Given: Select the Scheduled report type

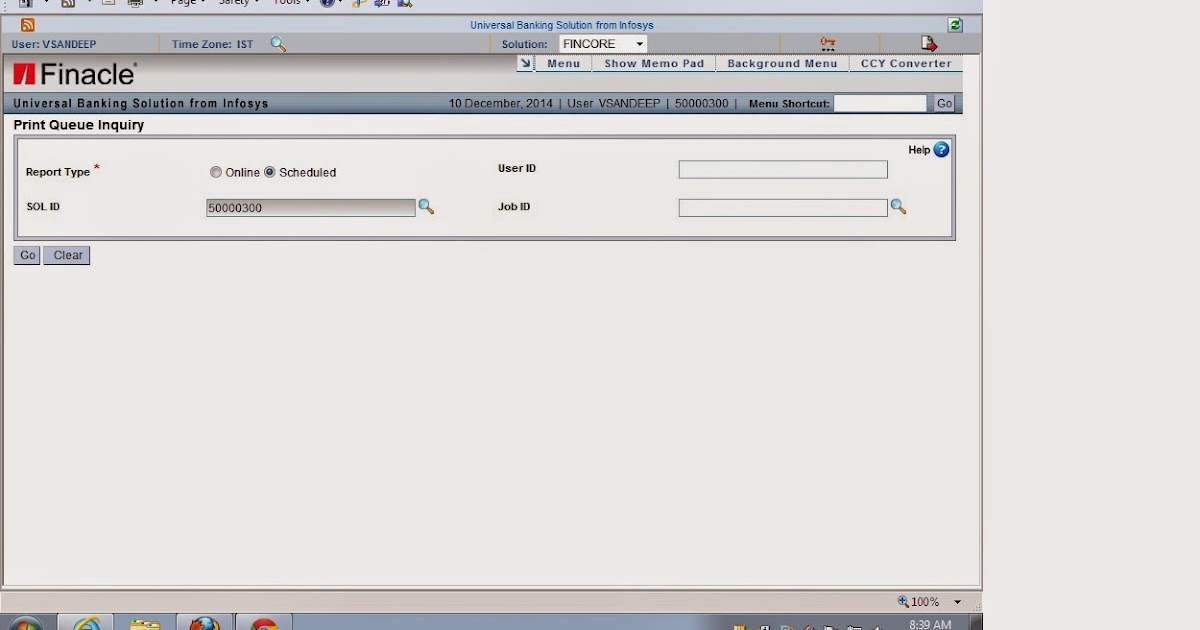Looking at the screenshot, I should (x=270, y=171).
